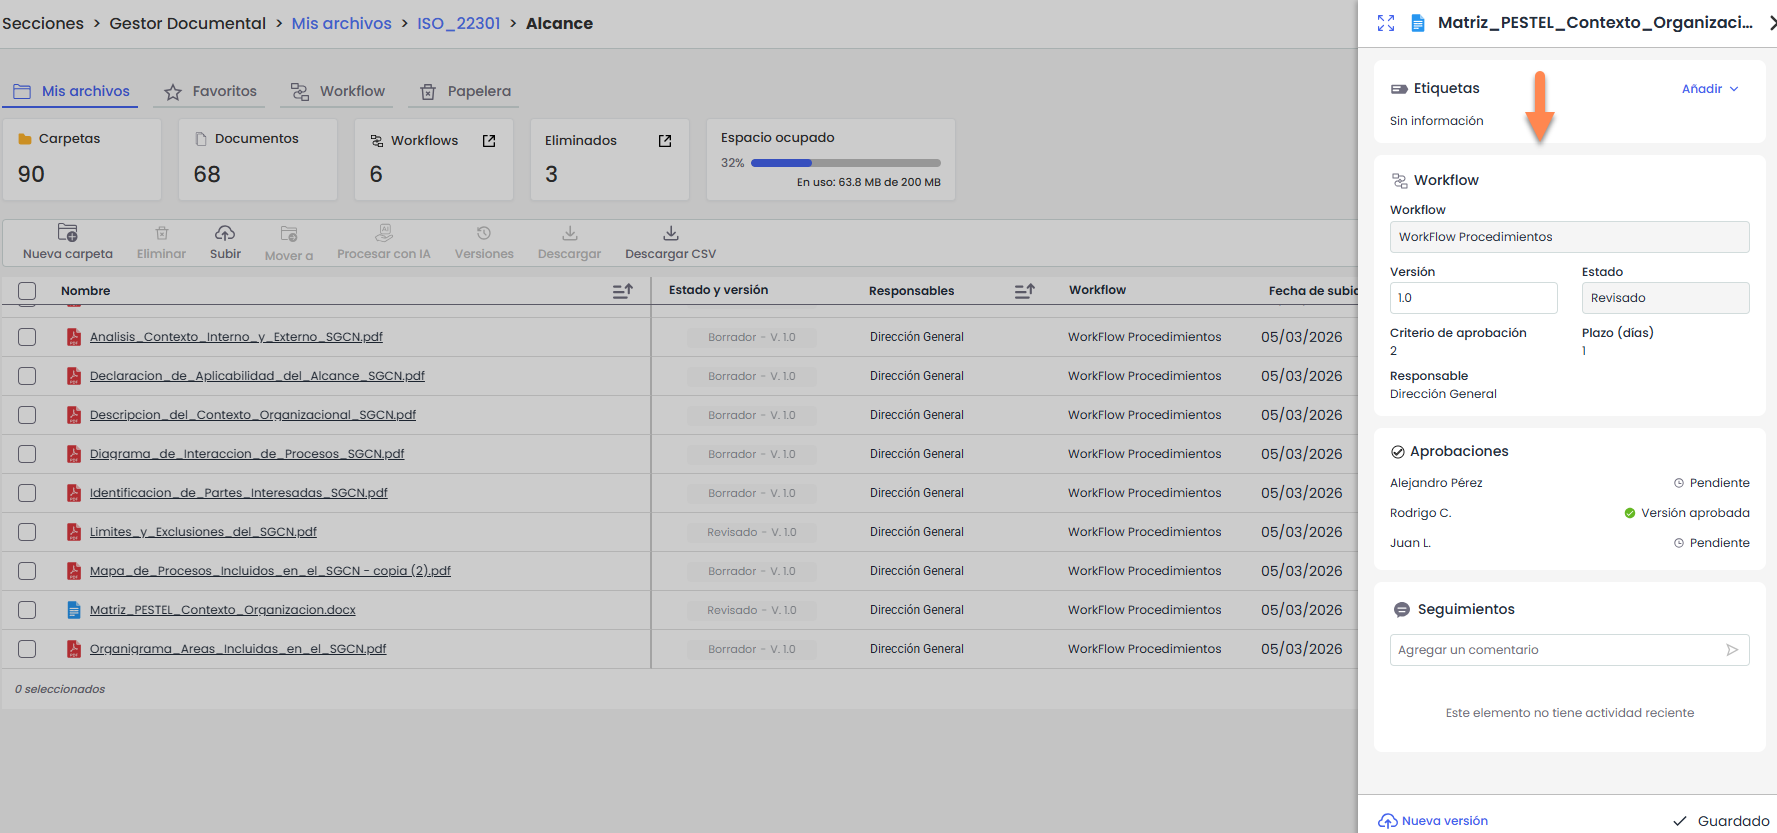
Task: Open Workflows card external link icon
Action: tap(489, 141)
